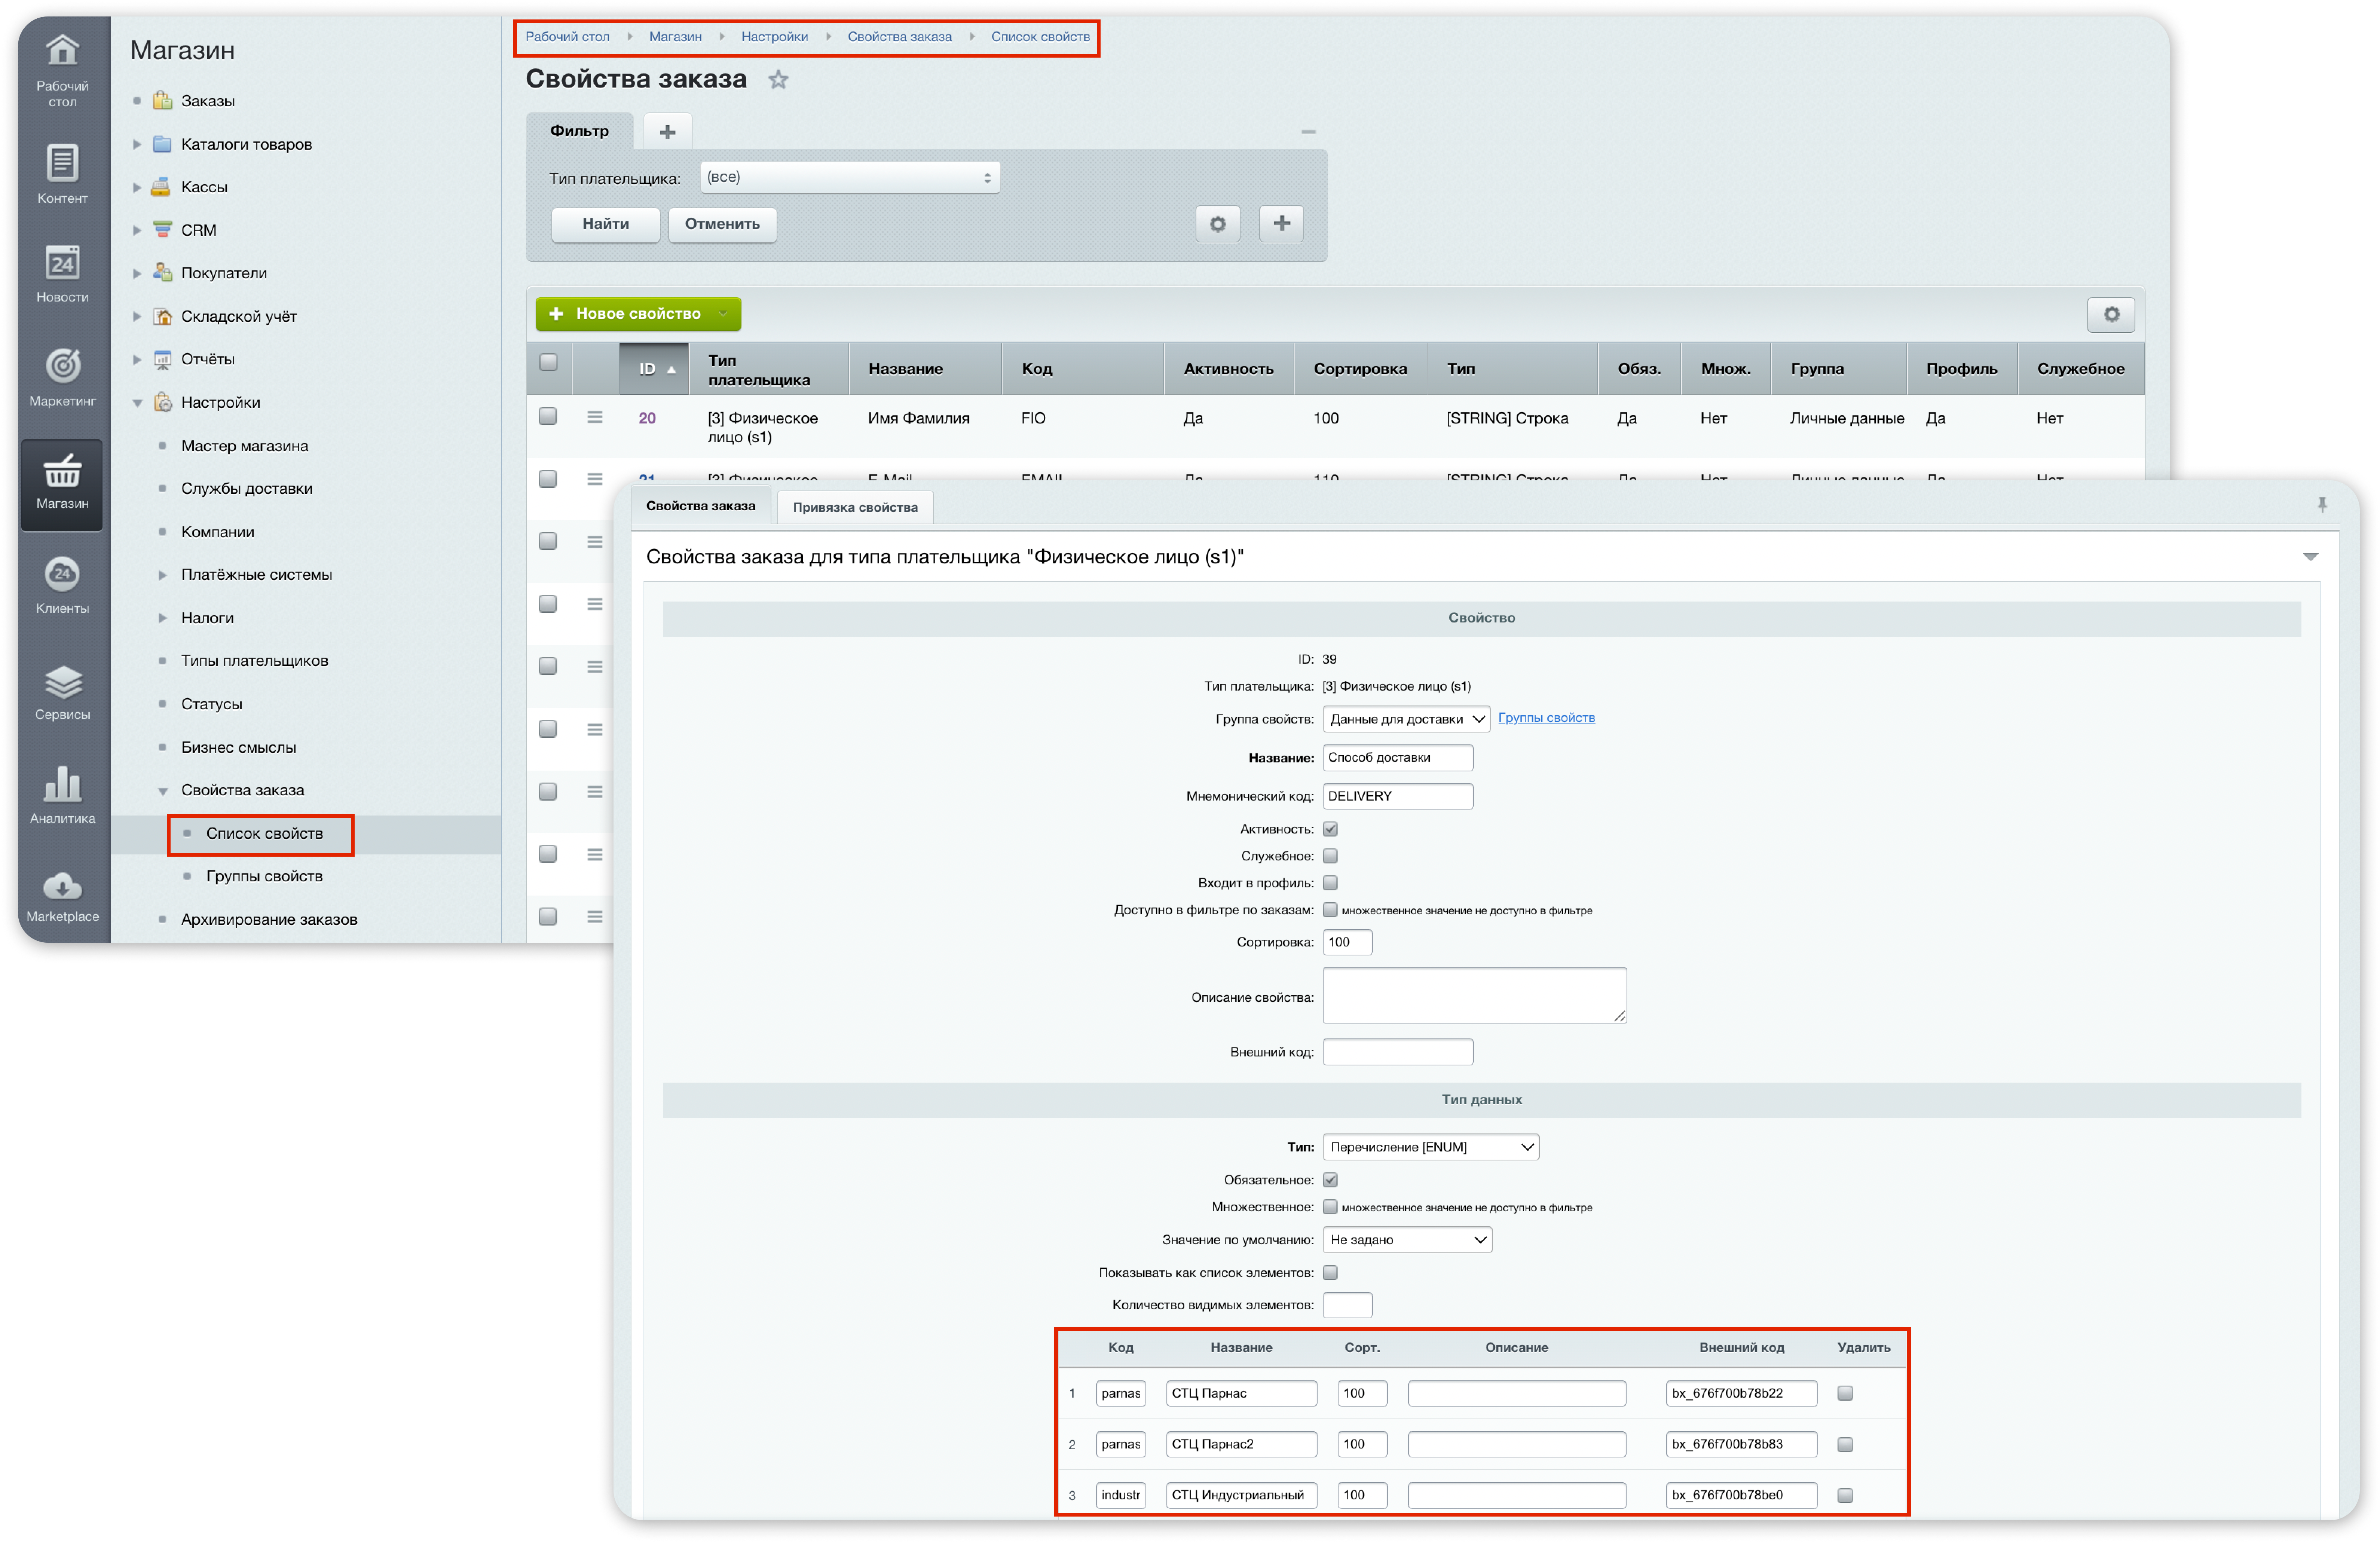Open the Контент sidebar section
Screen dimensions: 2380x1542
click(62, 174)
